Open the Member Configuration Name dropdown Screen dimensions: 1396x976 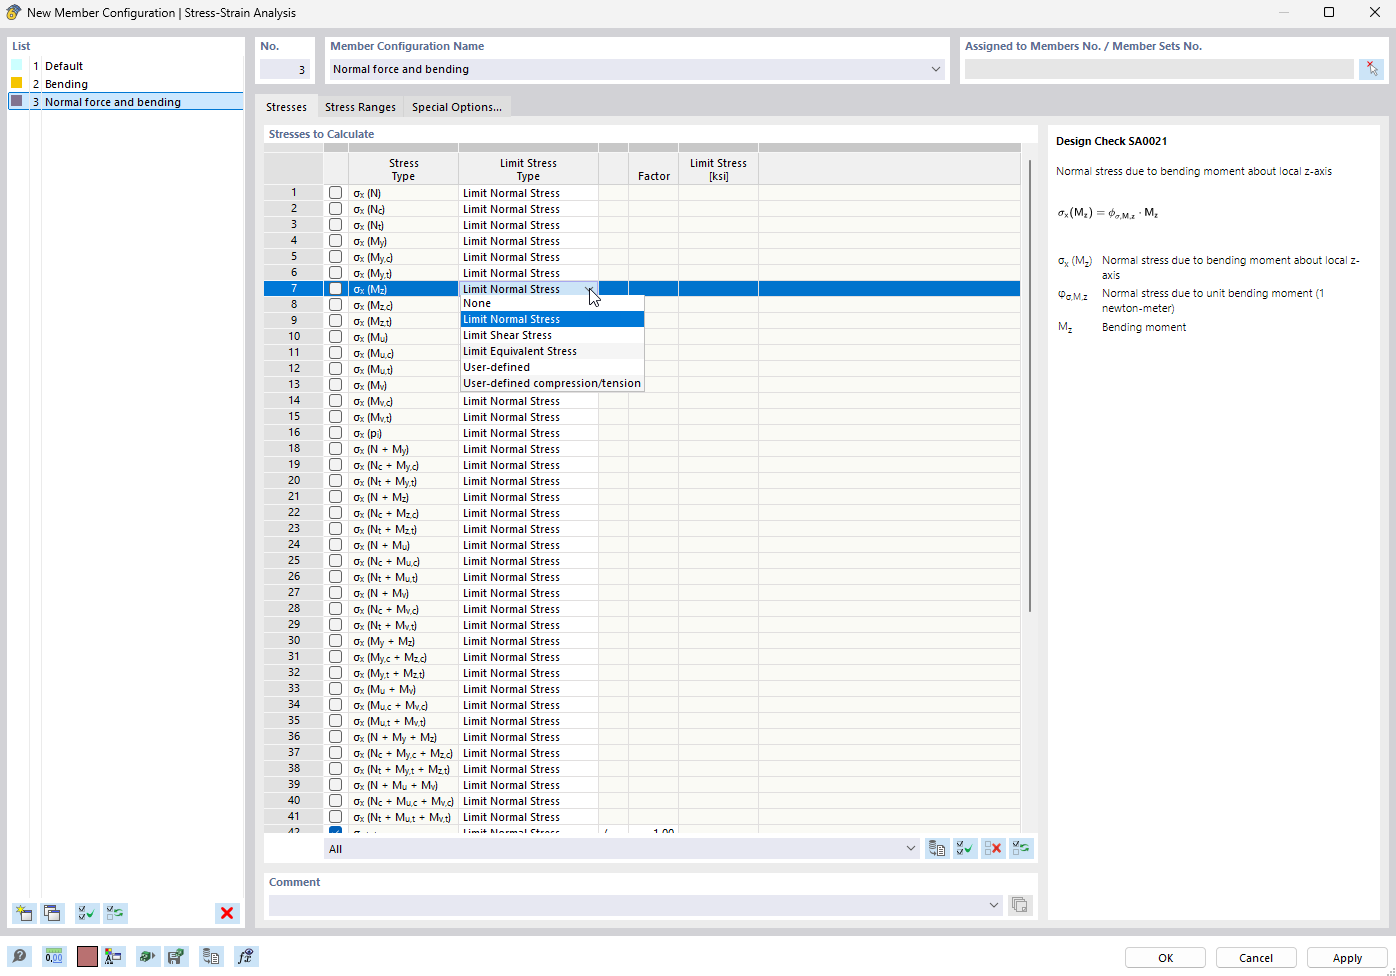(x=935, y=69)
